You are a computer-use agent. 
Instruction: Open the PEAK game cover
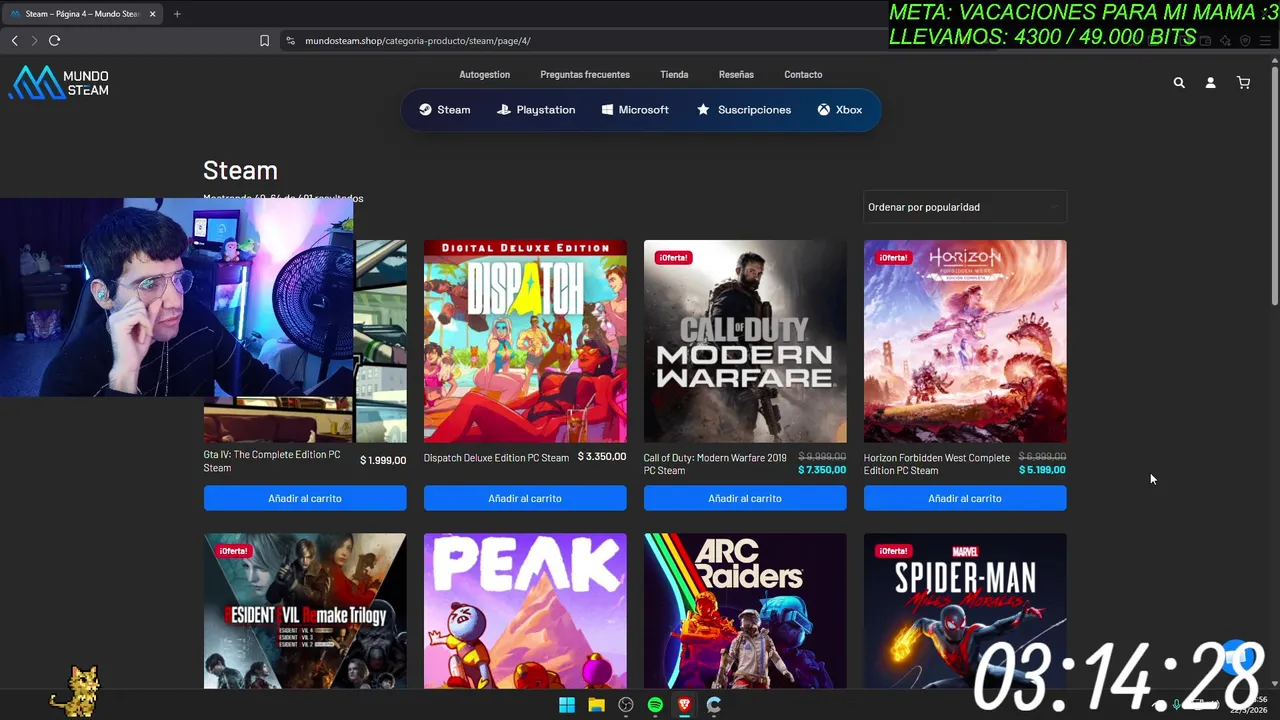pos(525,611)
